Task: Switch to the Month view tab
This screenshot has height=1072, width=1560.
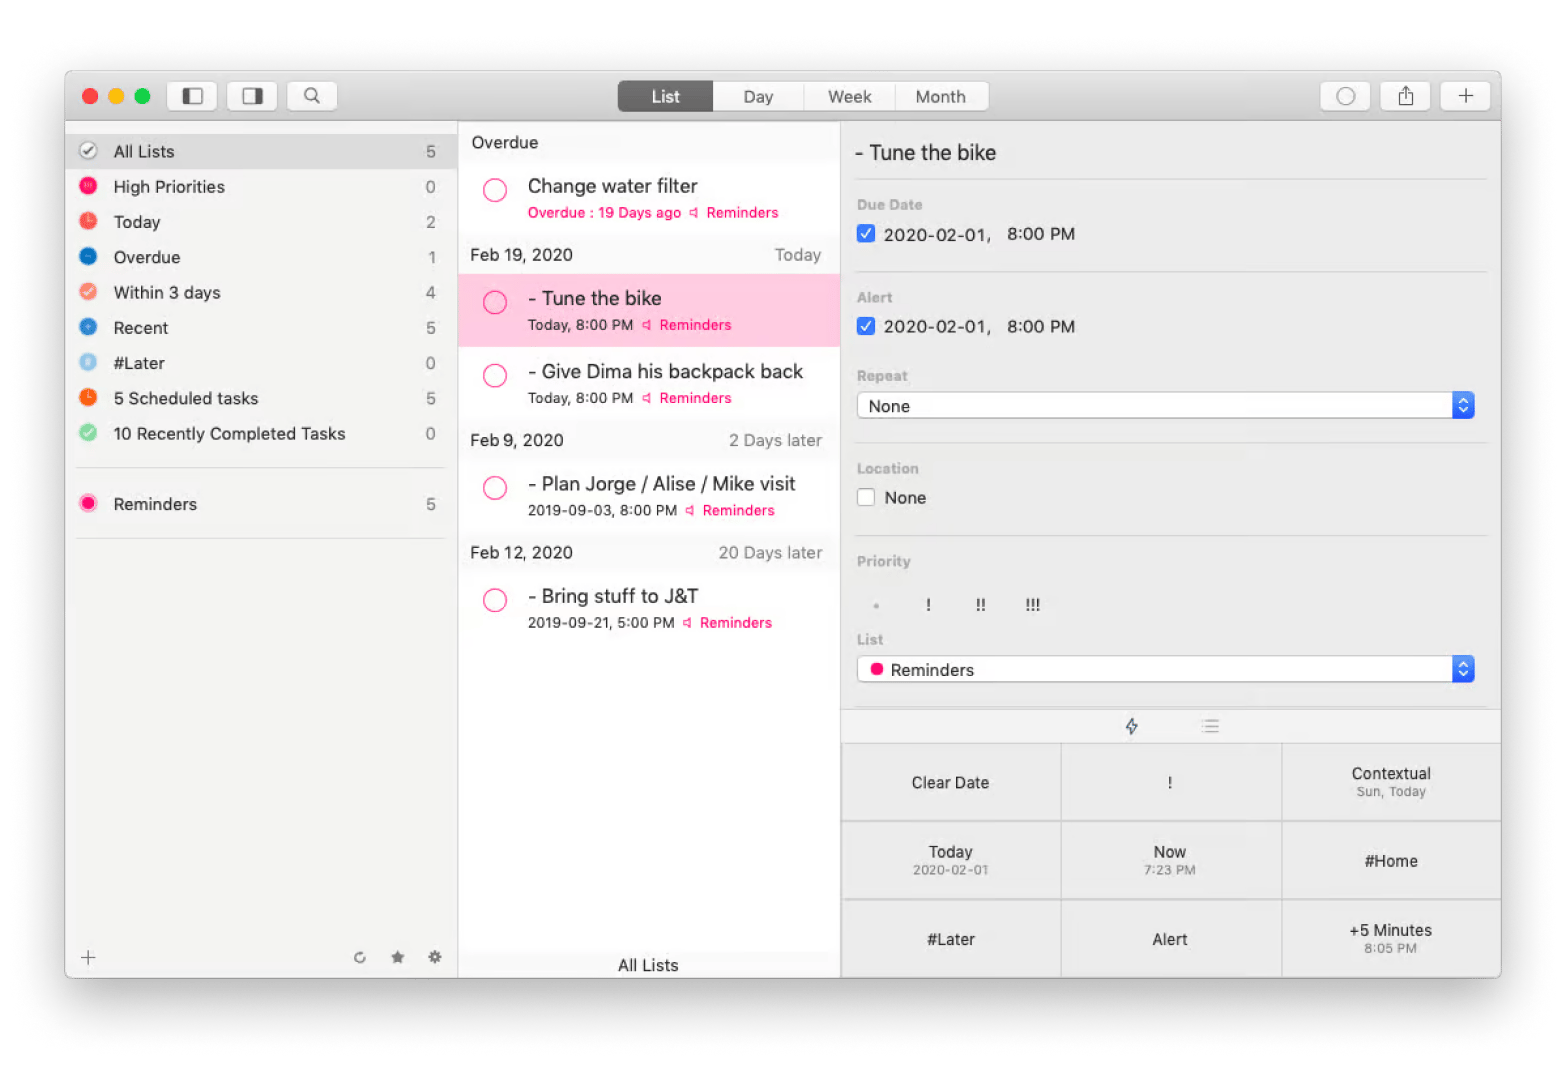Action: (940, 97)
